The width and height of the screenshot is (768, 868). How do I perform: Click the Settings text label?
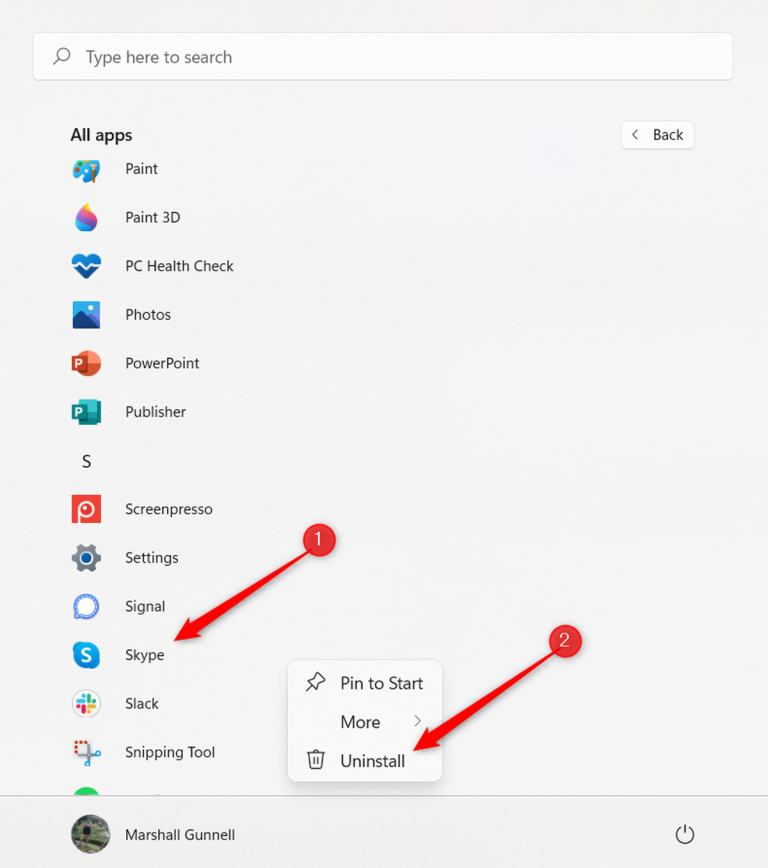click(x=152, y=558)
